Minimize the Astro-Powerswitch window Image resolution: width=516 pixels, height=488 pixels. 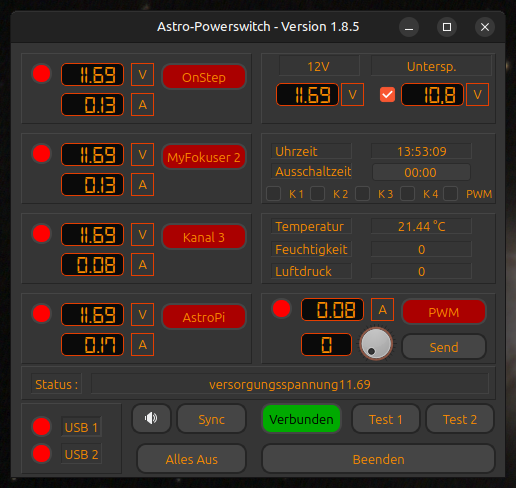pos(409,27)
